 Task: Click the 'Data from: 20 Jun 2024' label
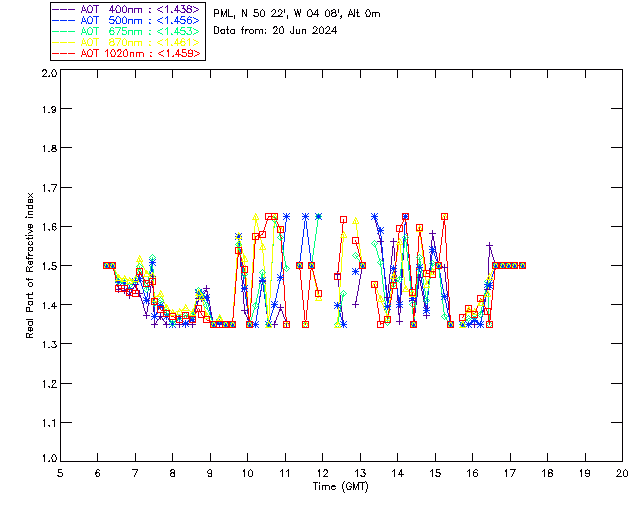275,31
